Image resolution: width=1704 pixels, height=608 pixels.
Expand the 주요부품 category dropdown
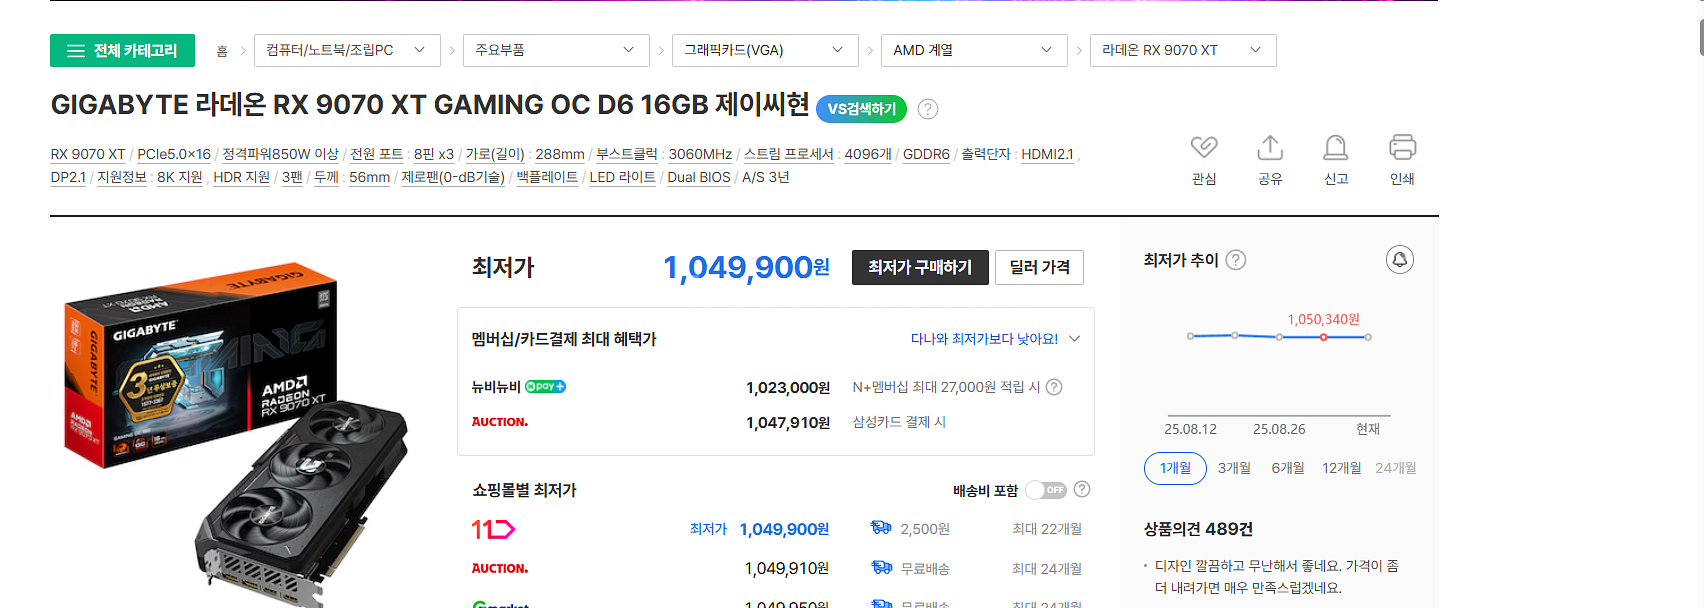pyautogui.click(x=556, y=50)
